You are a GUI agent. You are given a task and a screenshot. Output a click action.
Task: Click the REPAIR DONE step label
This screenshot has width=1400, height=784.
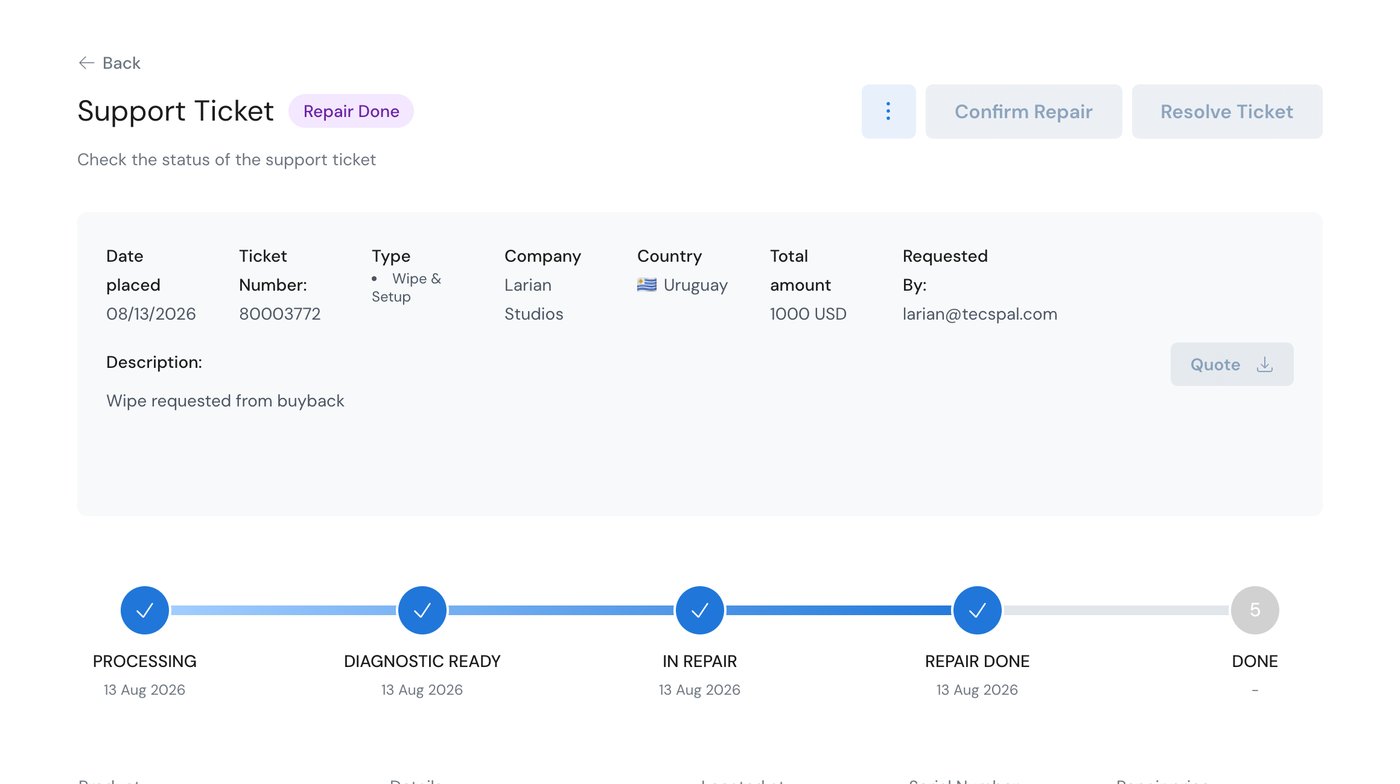coord(977,661)
